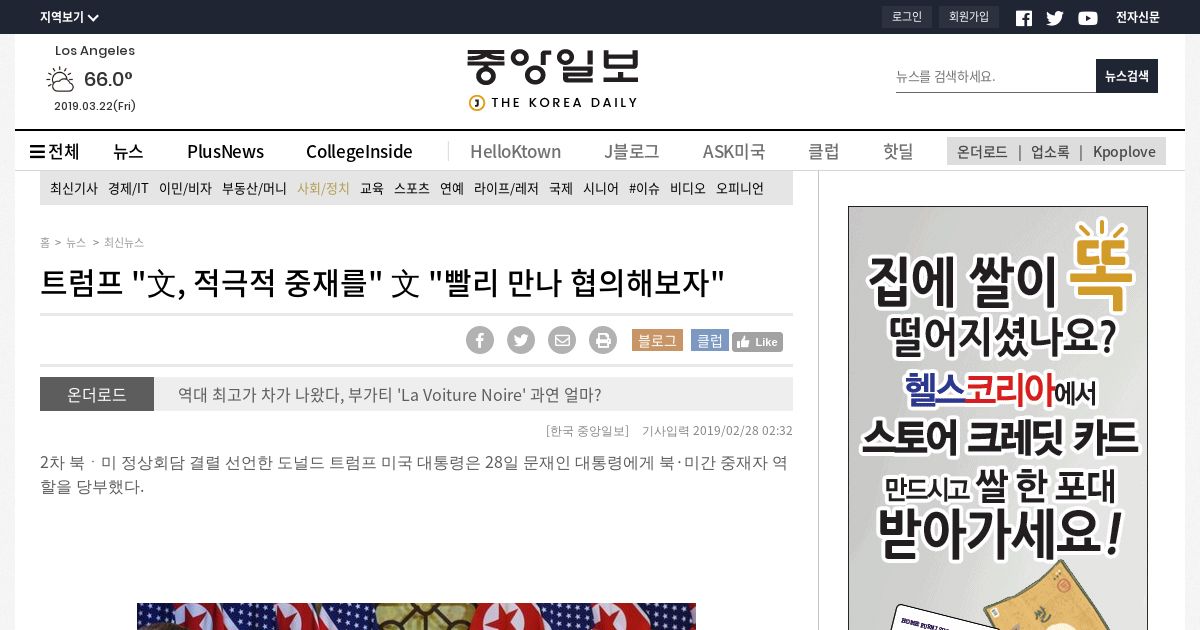Select the 경제/IT sub-tab
The height and width of the screenshot is (630, 1200).
point(128,188)
